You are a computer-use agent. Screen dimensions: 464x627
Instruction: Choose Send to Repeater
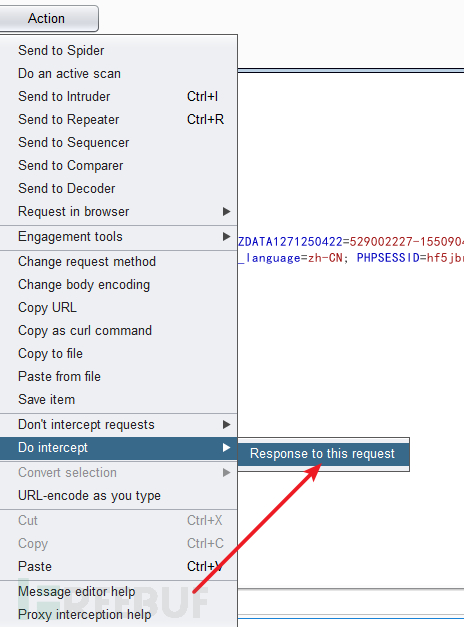coord(118,120)
